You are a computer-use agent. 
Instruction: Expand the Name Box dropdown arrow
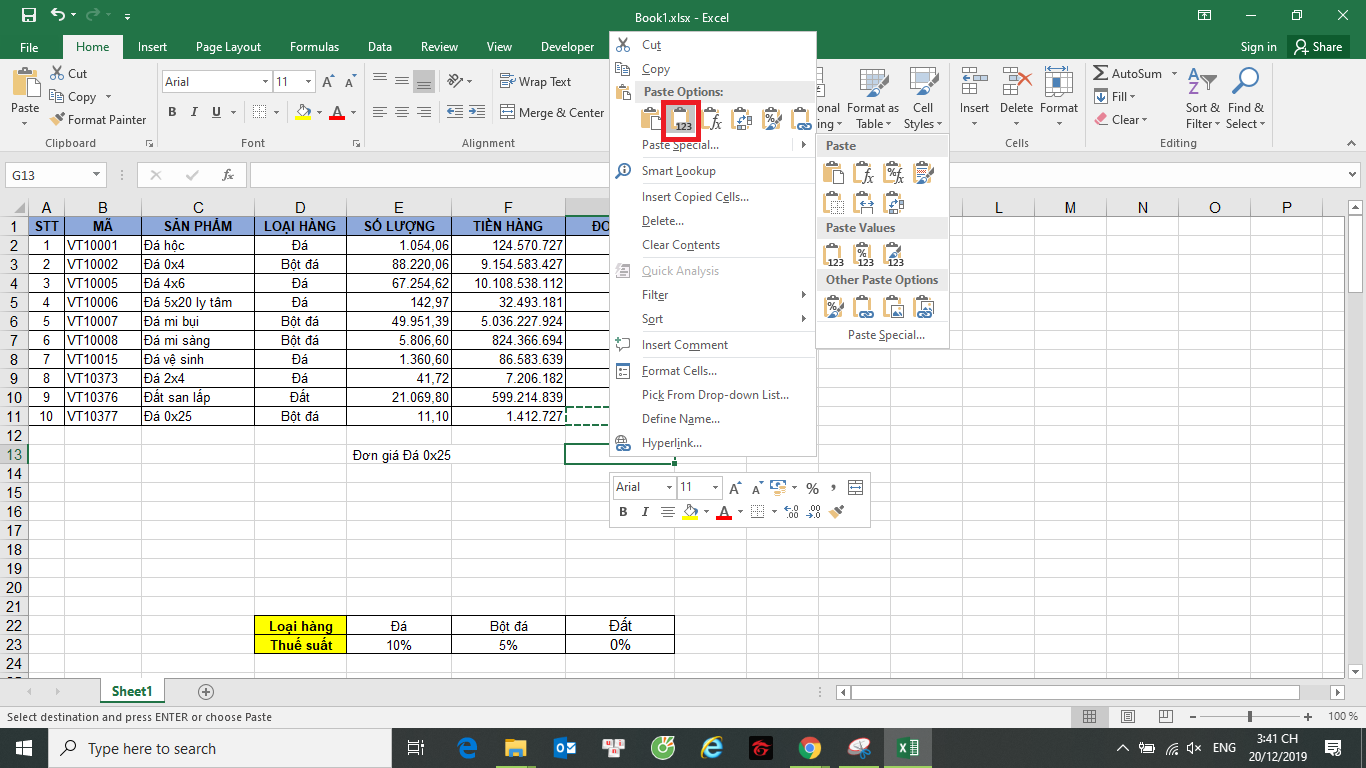97,175
